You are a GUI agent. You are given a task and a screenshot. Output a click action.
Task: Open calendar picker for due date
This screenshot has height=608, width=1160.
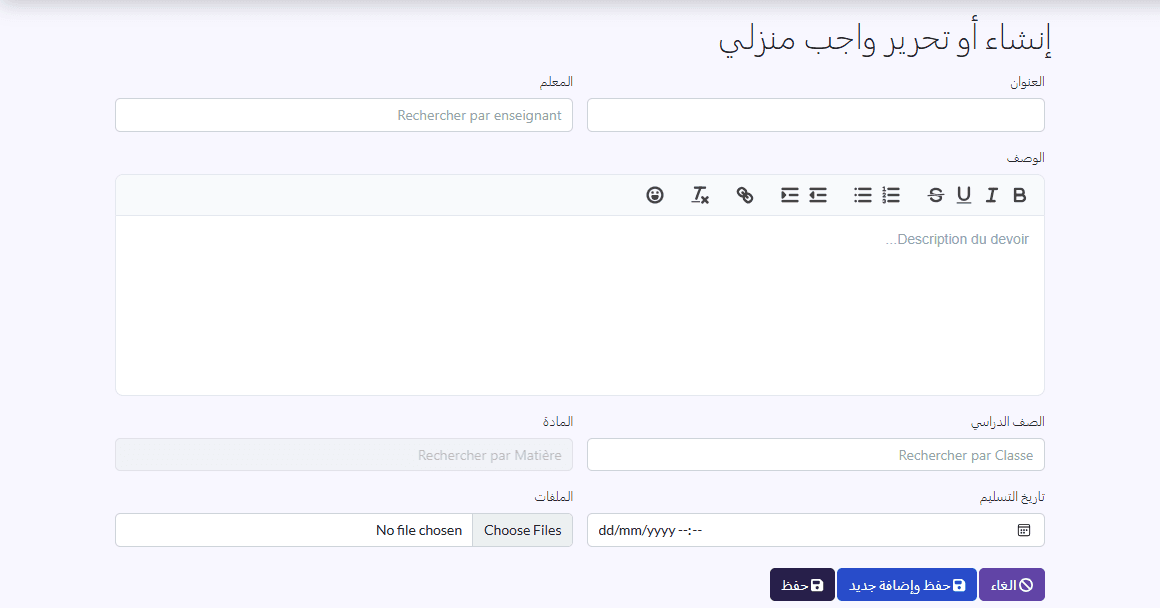[1024, 530]
